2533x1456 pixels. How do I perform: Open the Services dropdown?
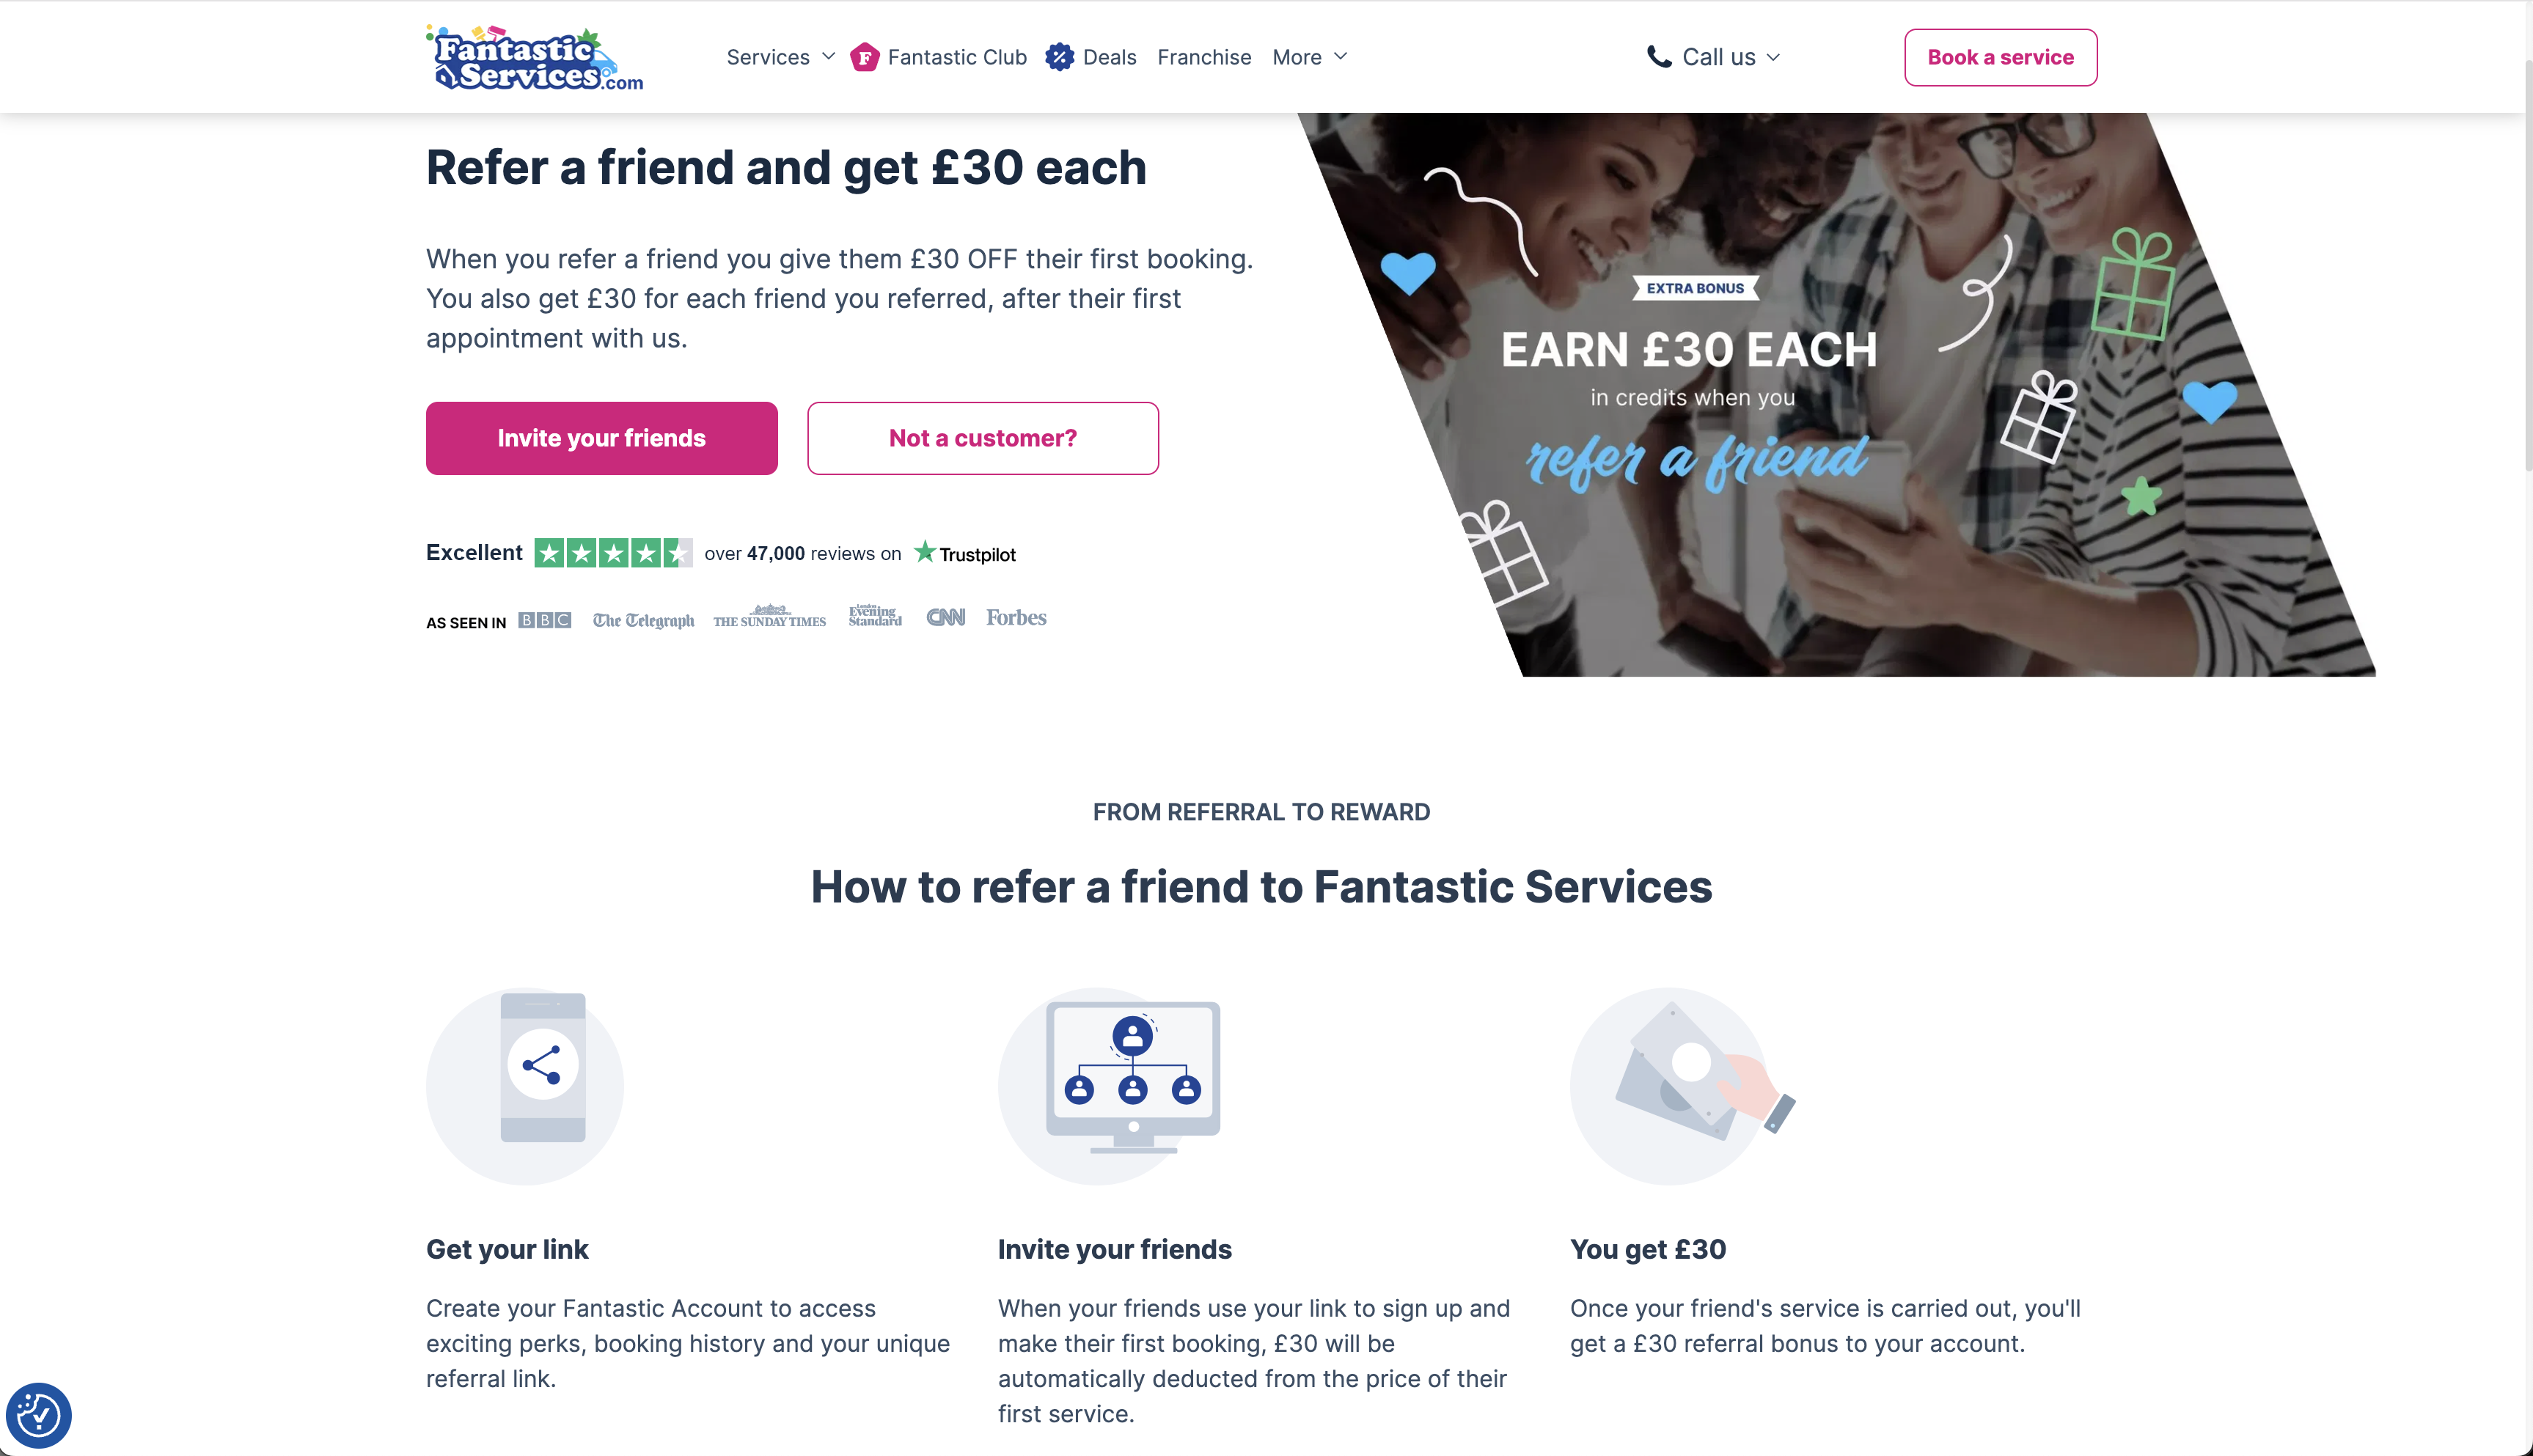(768, 57)
